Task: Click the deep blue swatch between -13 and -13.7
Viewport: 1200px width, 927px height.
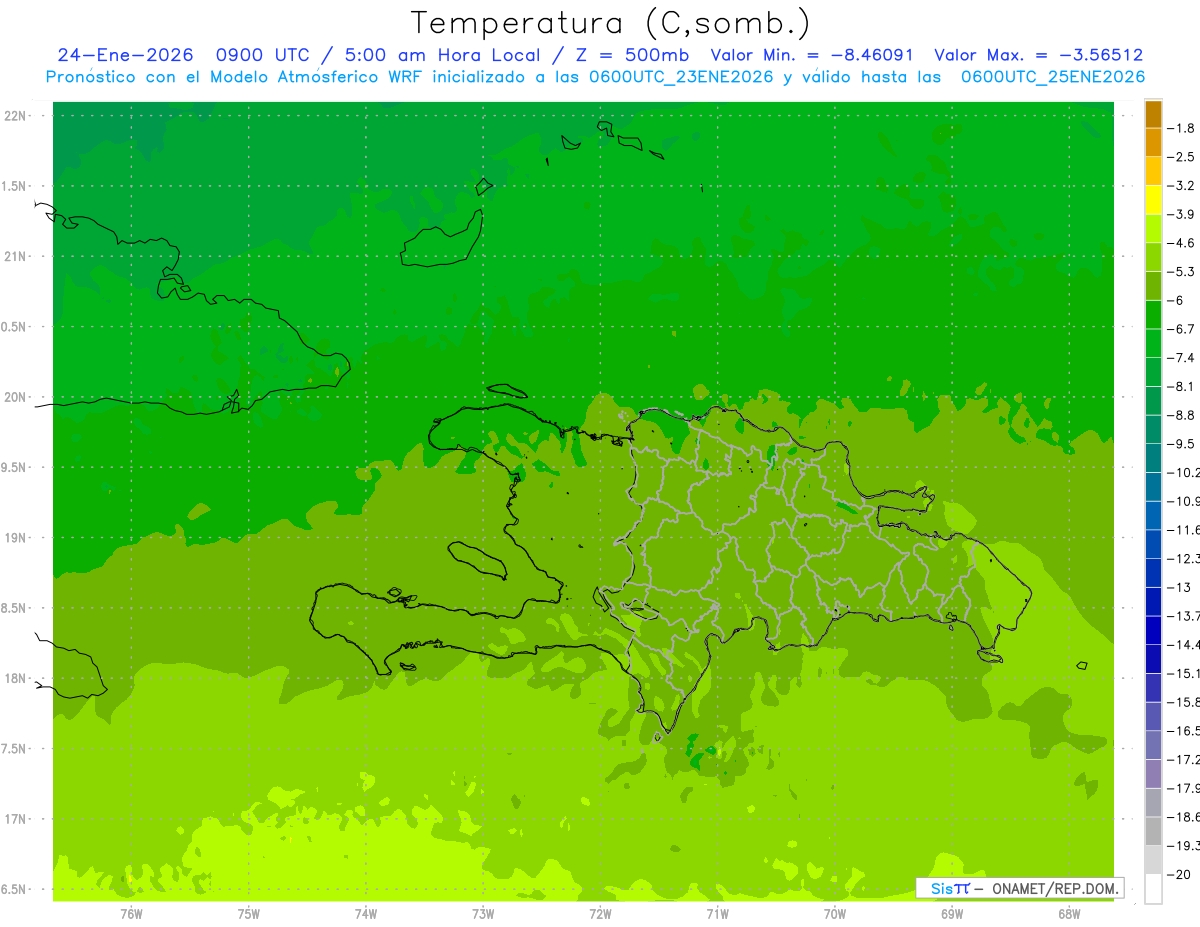Action: (1153, 601)
